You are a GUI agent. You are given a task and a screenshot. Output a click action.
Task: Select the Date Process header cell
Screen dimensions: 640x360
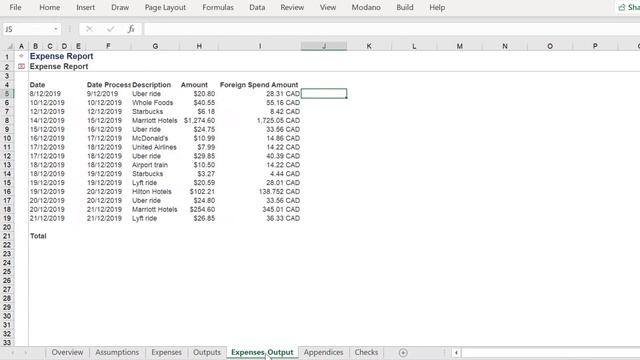[x=109, y=85]
